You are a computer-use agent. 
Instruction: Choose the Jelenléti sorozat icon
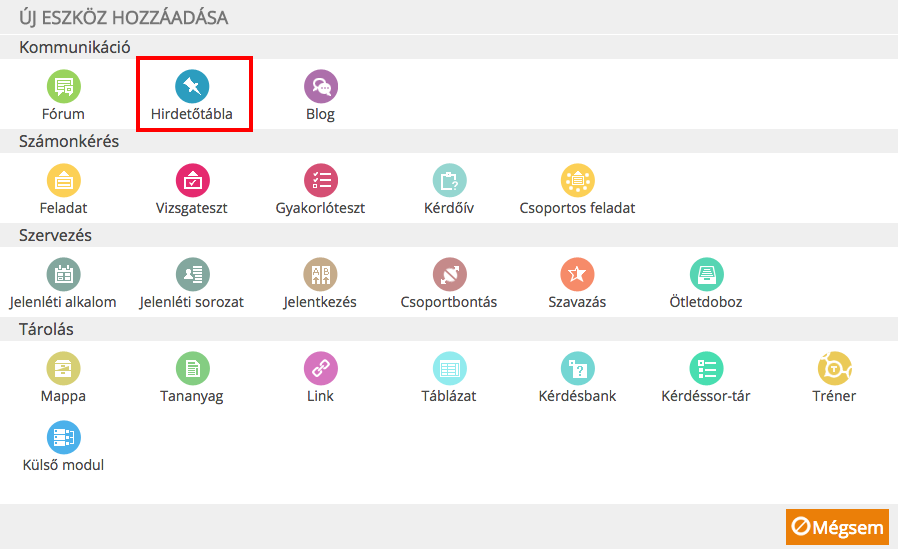(192, 274)
